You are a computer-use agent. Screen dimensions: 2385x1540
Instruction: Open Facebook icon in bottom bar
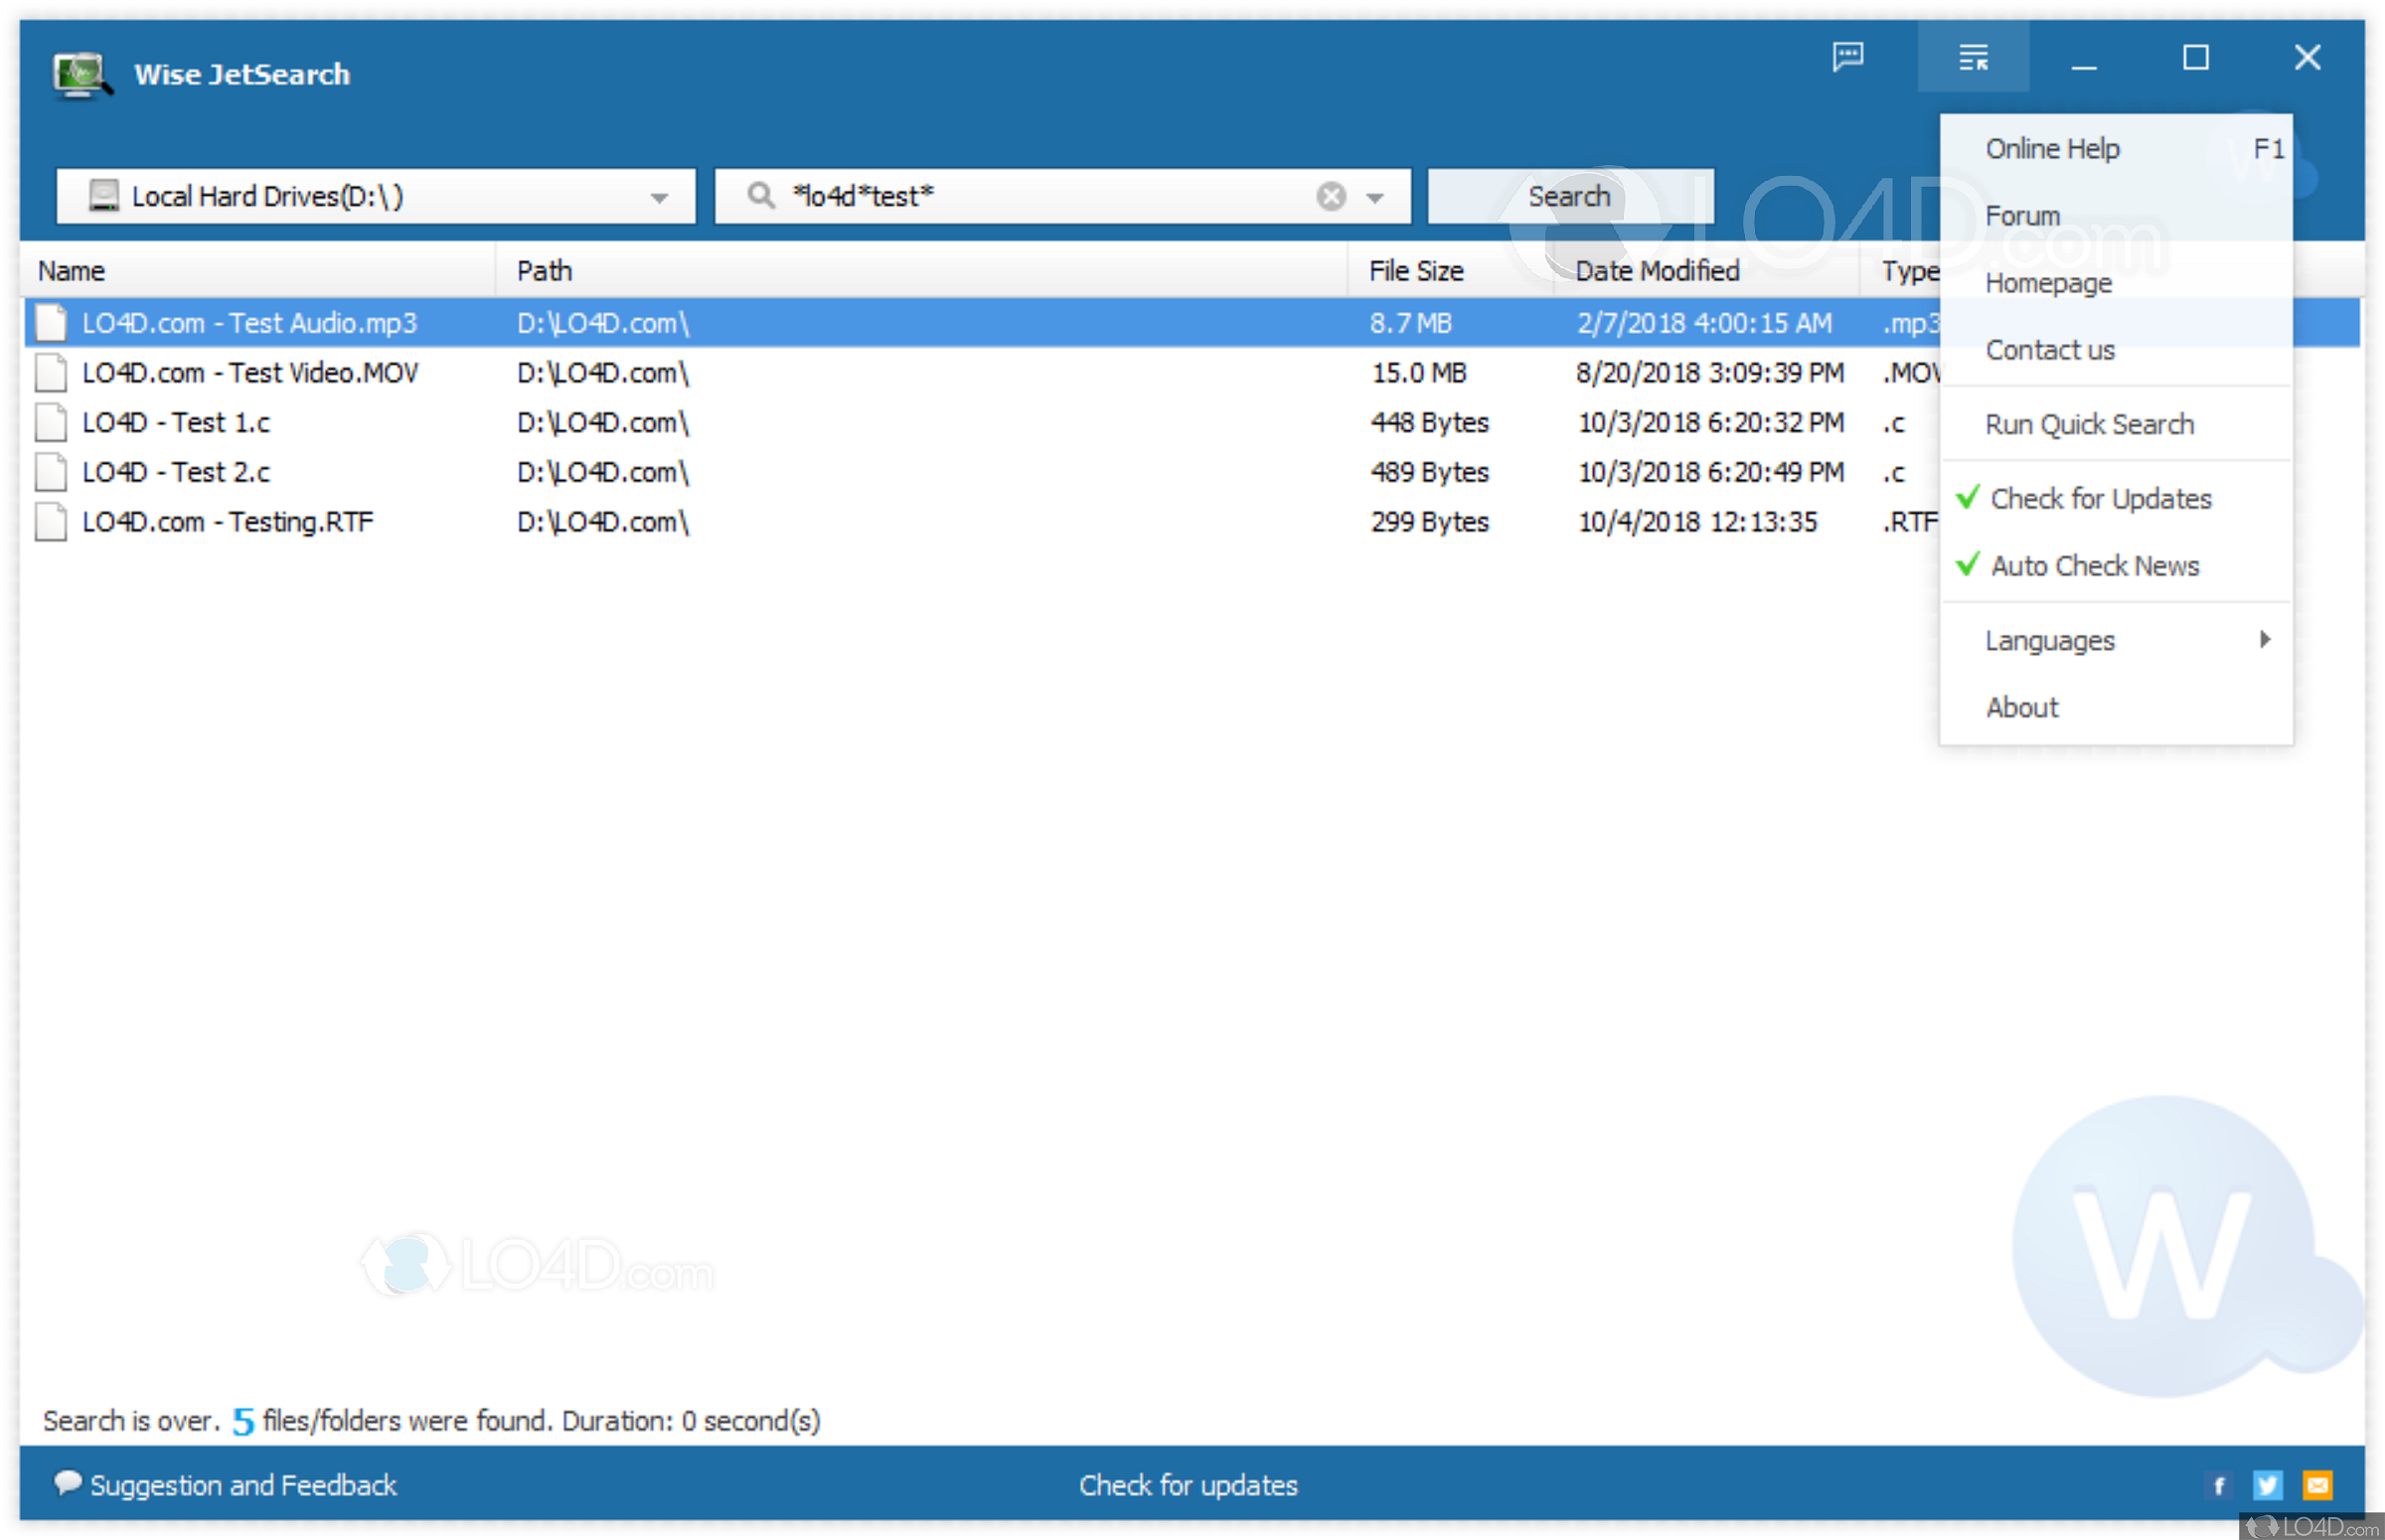pyautogui.click(x=2219, y=1485)
